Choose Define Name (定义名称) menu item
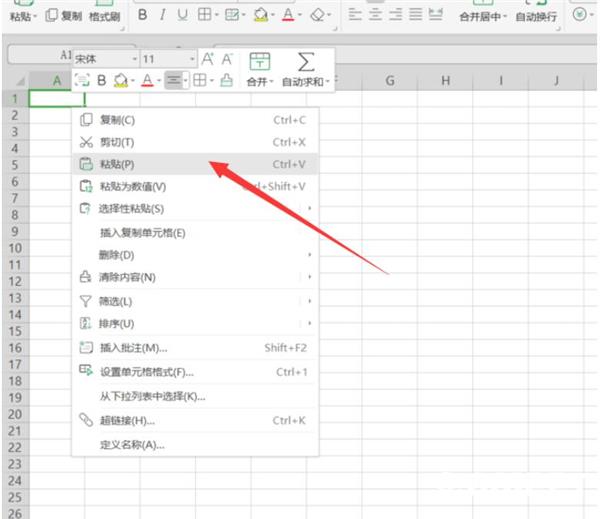600x519 pixels. point(195,445)
